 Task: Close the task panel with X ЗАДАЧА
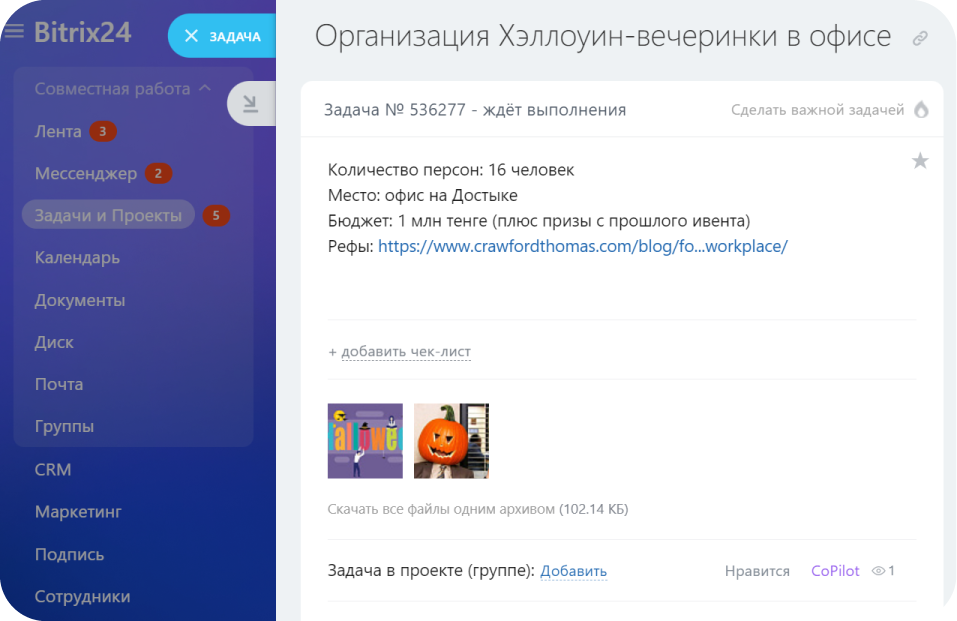point(221,37)
